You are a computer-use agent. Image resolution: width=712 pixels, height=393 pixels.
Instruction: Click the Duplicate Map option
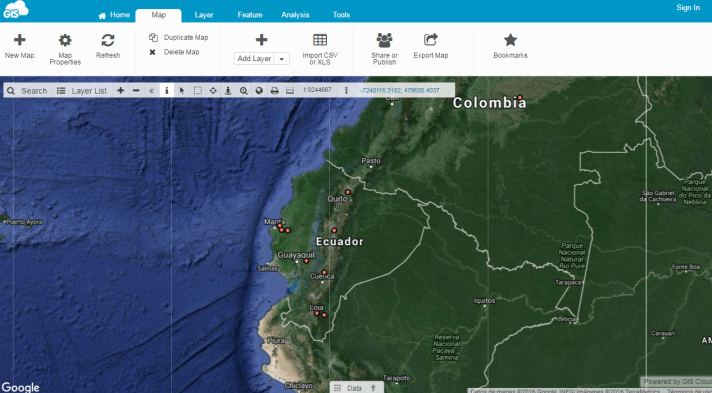coord(178,37)
